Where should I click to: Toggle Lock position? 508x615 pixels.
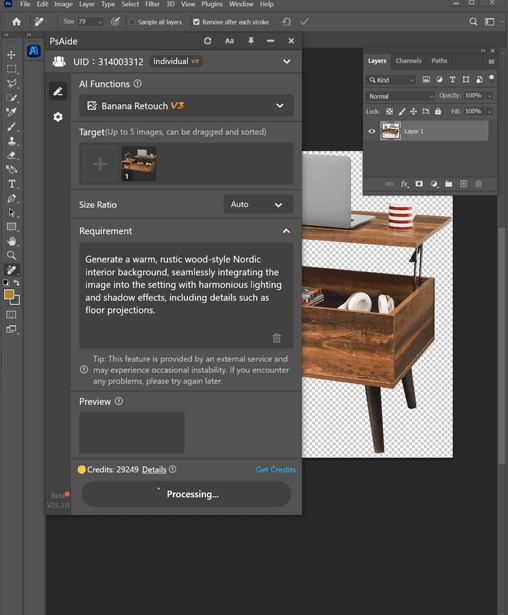click(413, 112)
